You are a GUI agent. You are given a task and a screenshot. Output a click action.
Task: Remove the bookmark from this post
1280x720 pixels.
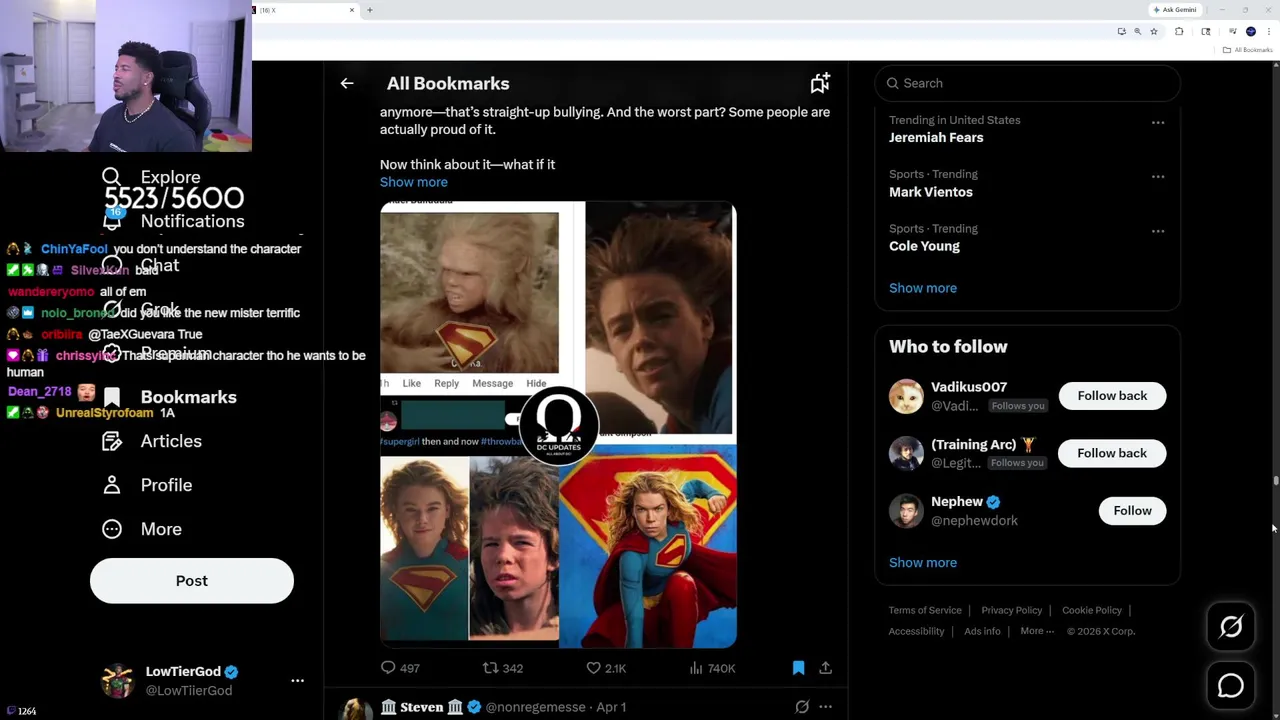(798, 668)
